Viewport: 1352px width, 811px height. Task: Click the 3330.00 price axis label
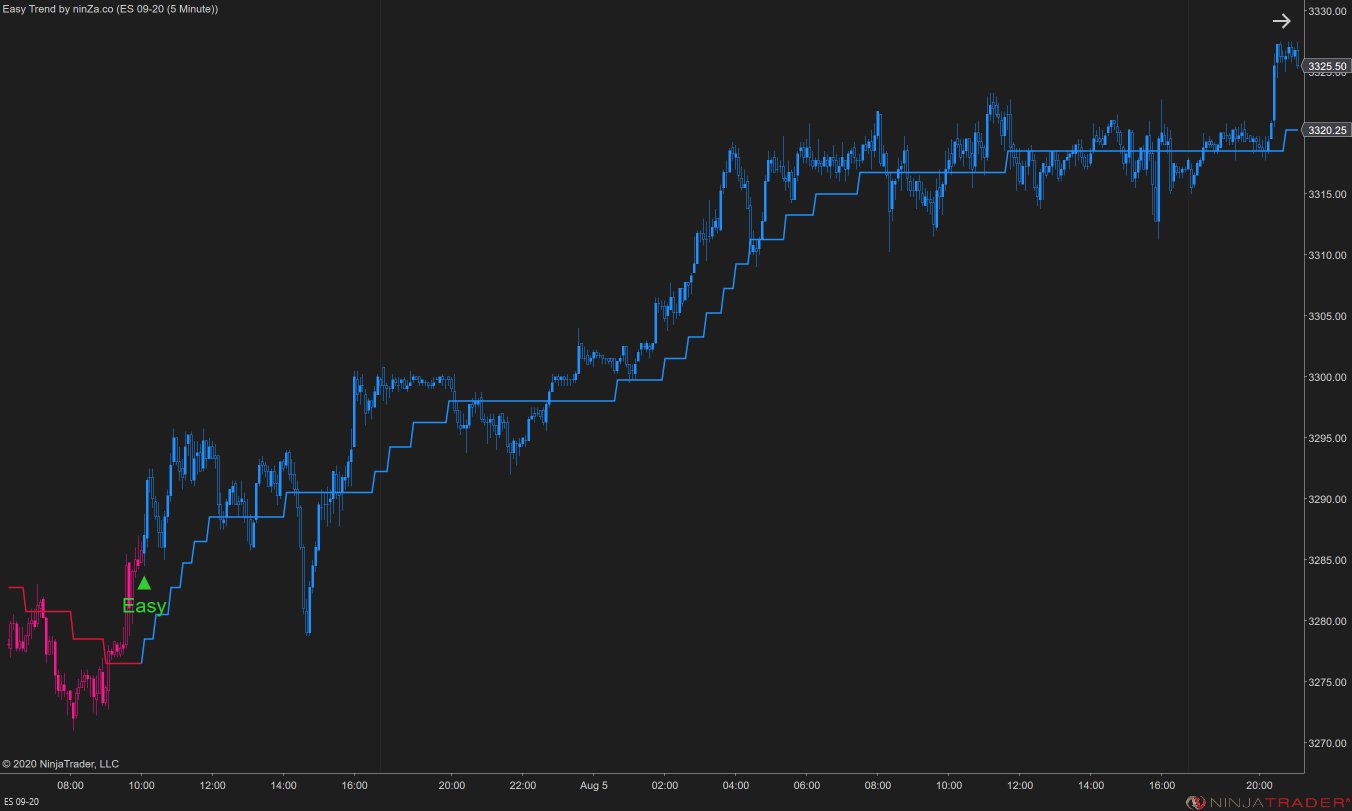point(1327,12)
